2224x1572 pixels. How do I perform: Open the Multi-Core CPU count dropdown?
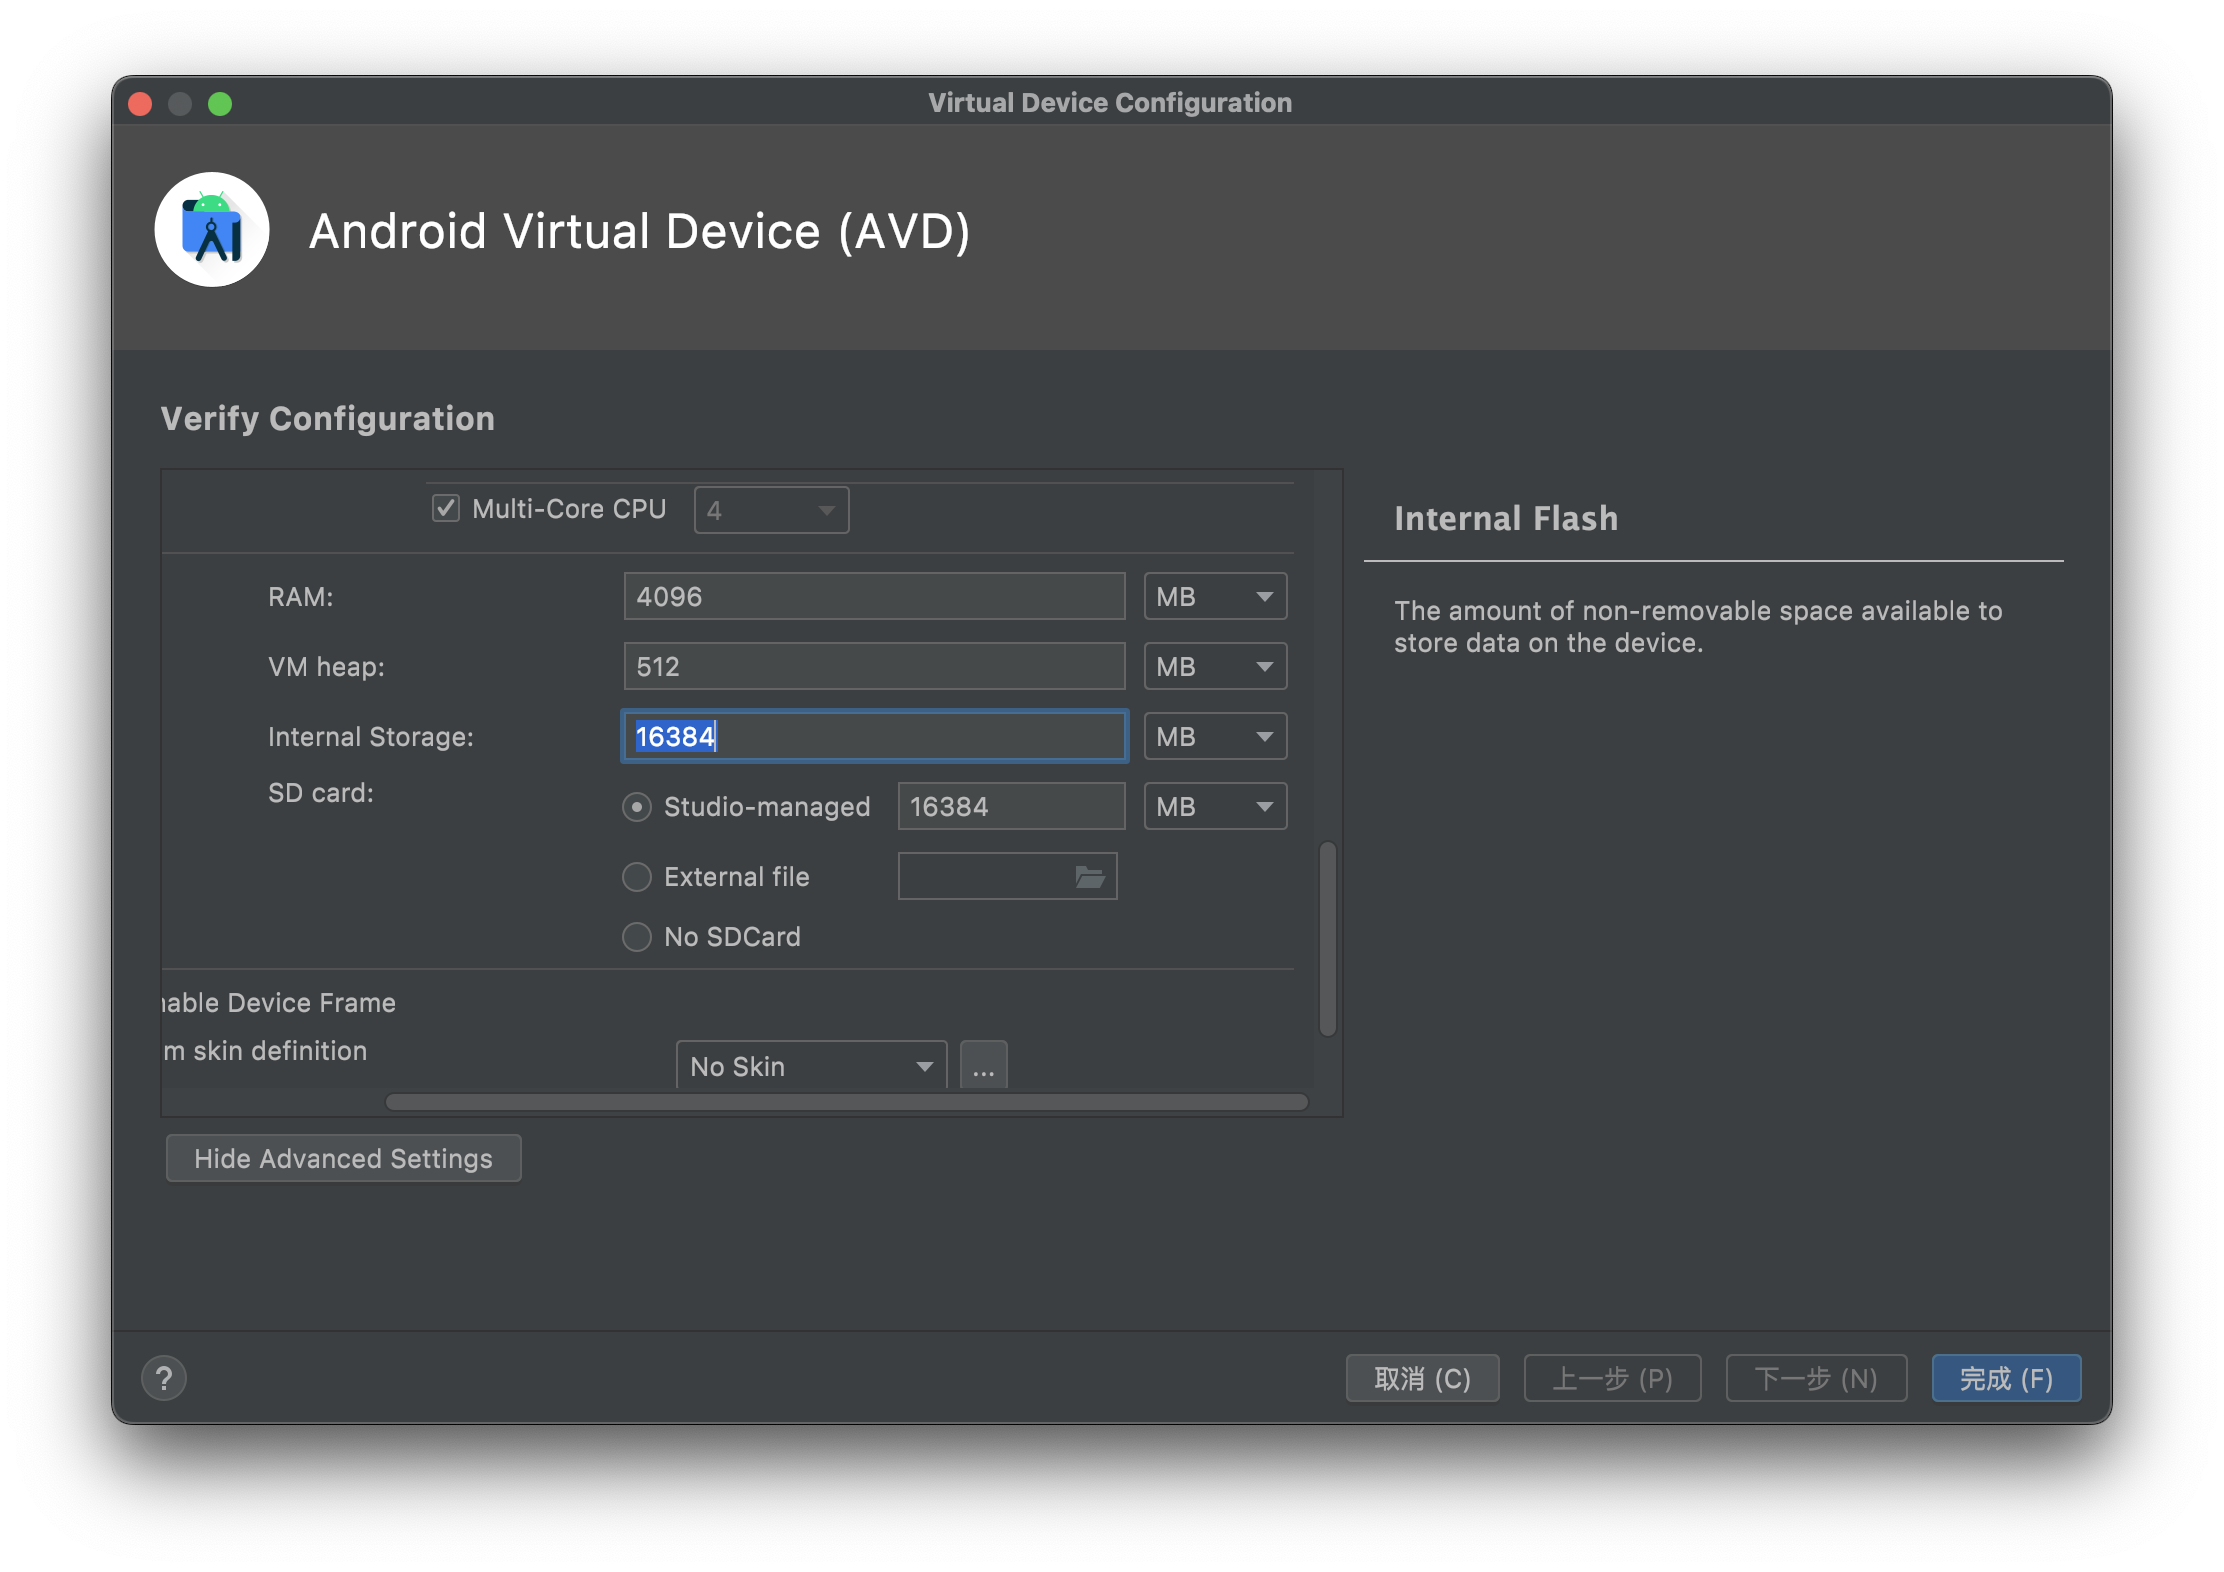click(771, 510)
